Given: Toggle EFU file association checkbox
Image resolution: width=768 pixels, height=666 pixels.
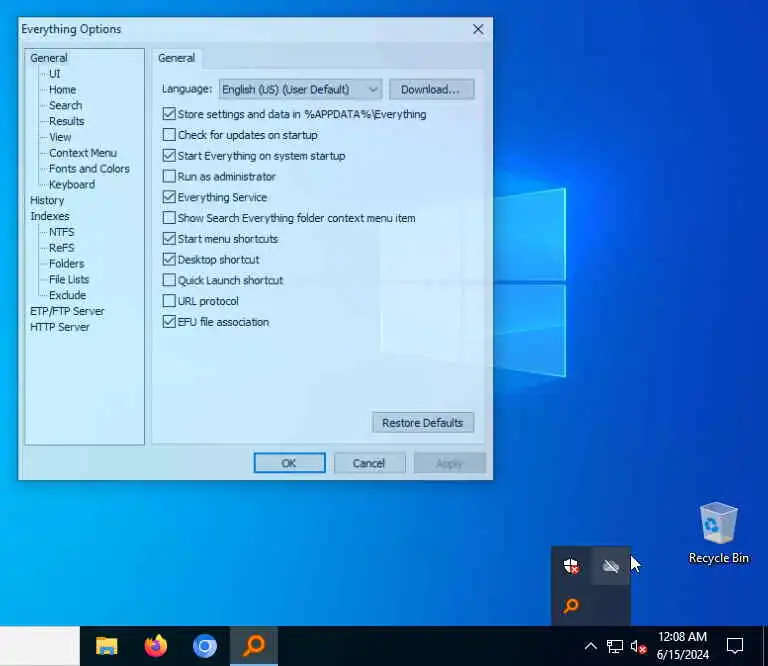Looking at the screenshot, I should click(169, 322).
